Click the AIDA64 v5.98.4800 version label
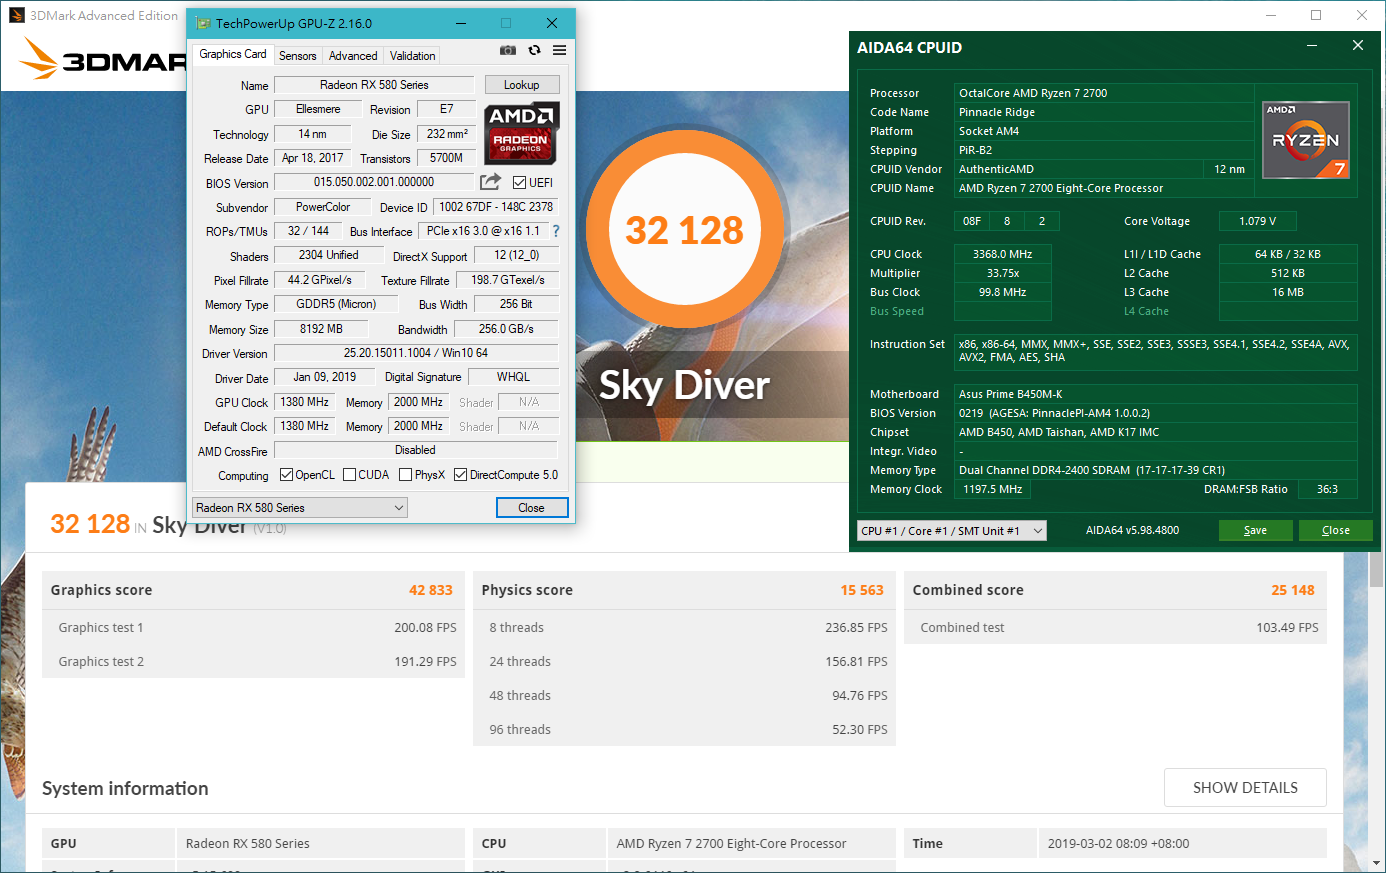 [1132, 531]
